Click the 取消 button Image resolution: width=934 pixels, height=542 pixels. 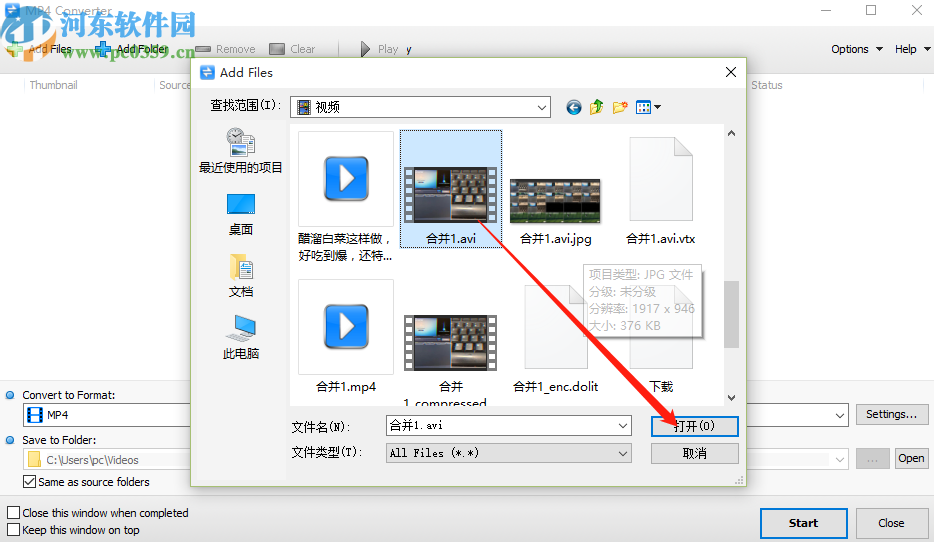(x=695, y=454)
